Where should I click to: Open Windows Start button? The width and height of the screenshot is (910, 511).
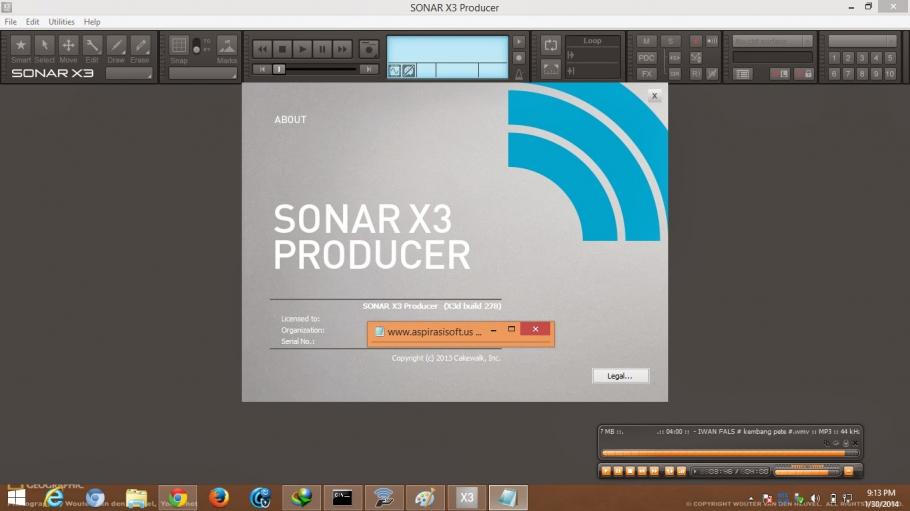pos(16,498)
